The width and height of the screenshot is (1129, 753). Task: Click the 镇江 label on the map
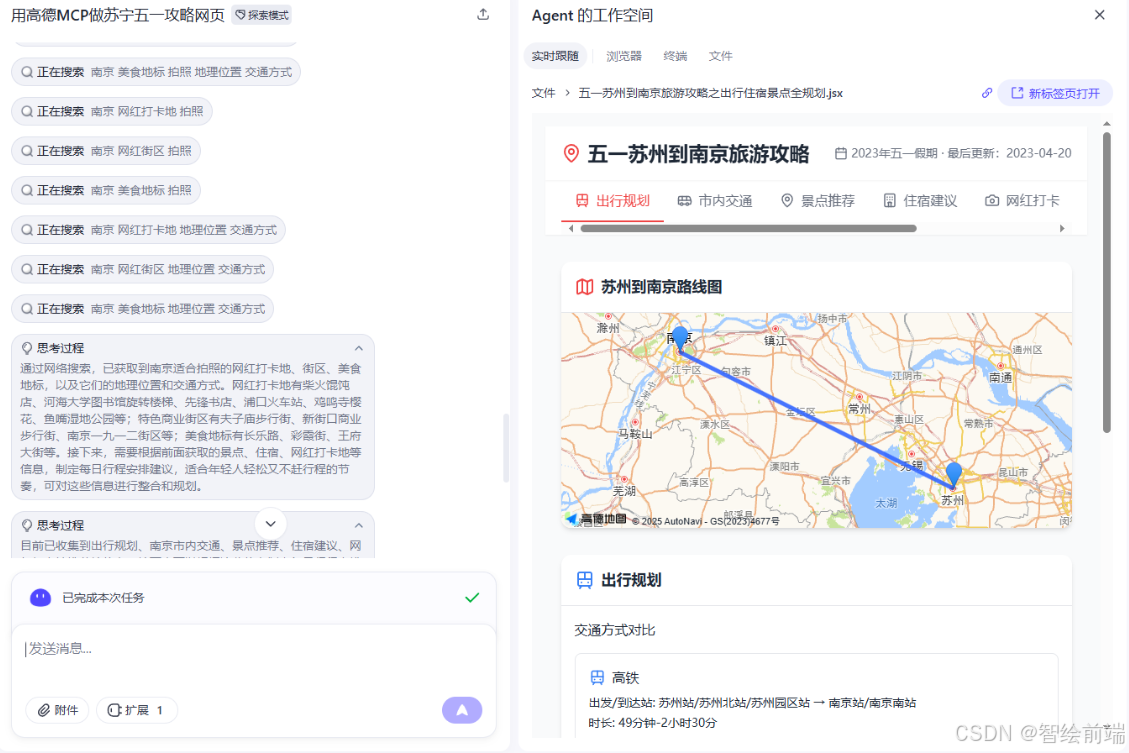click(x=775, y=341)
